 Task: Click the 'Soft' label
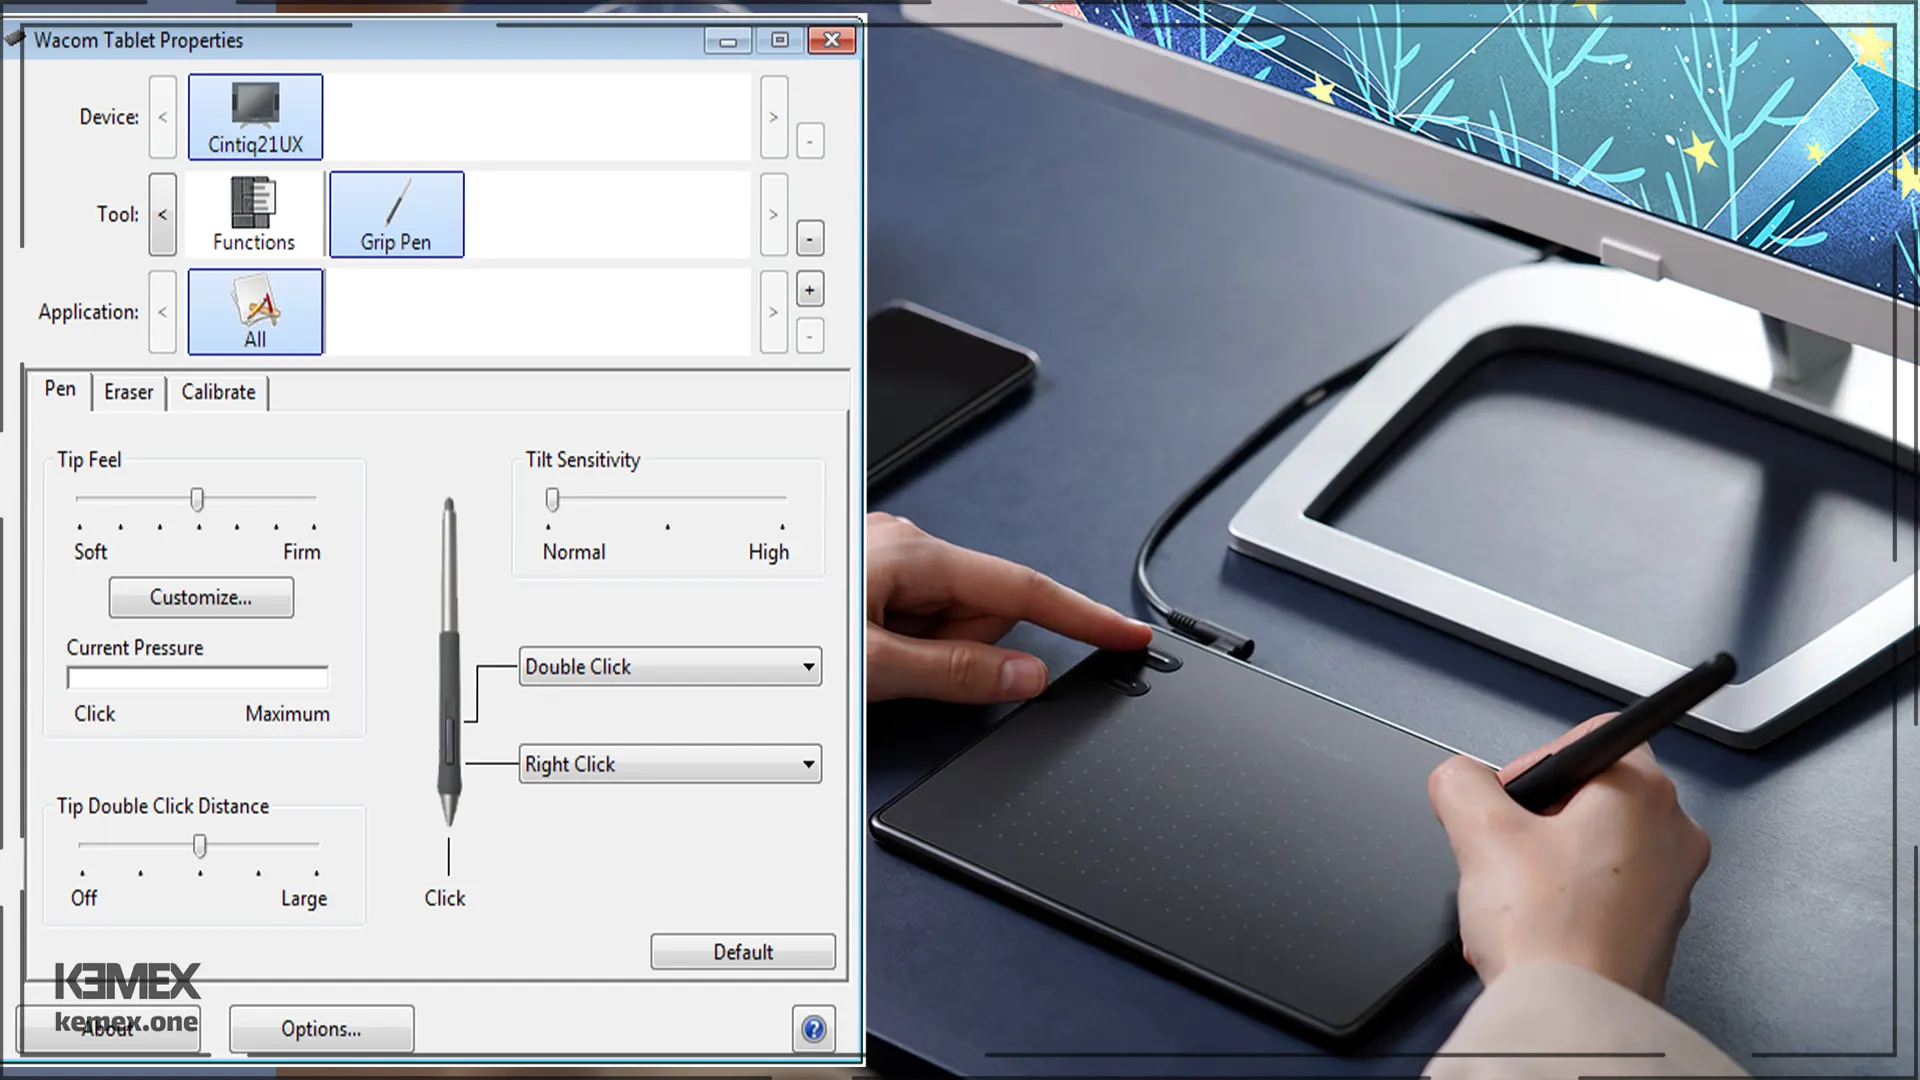click(90, 552)
